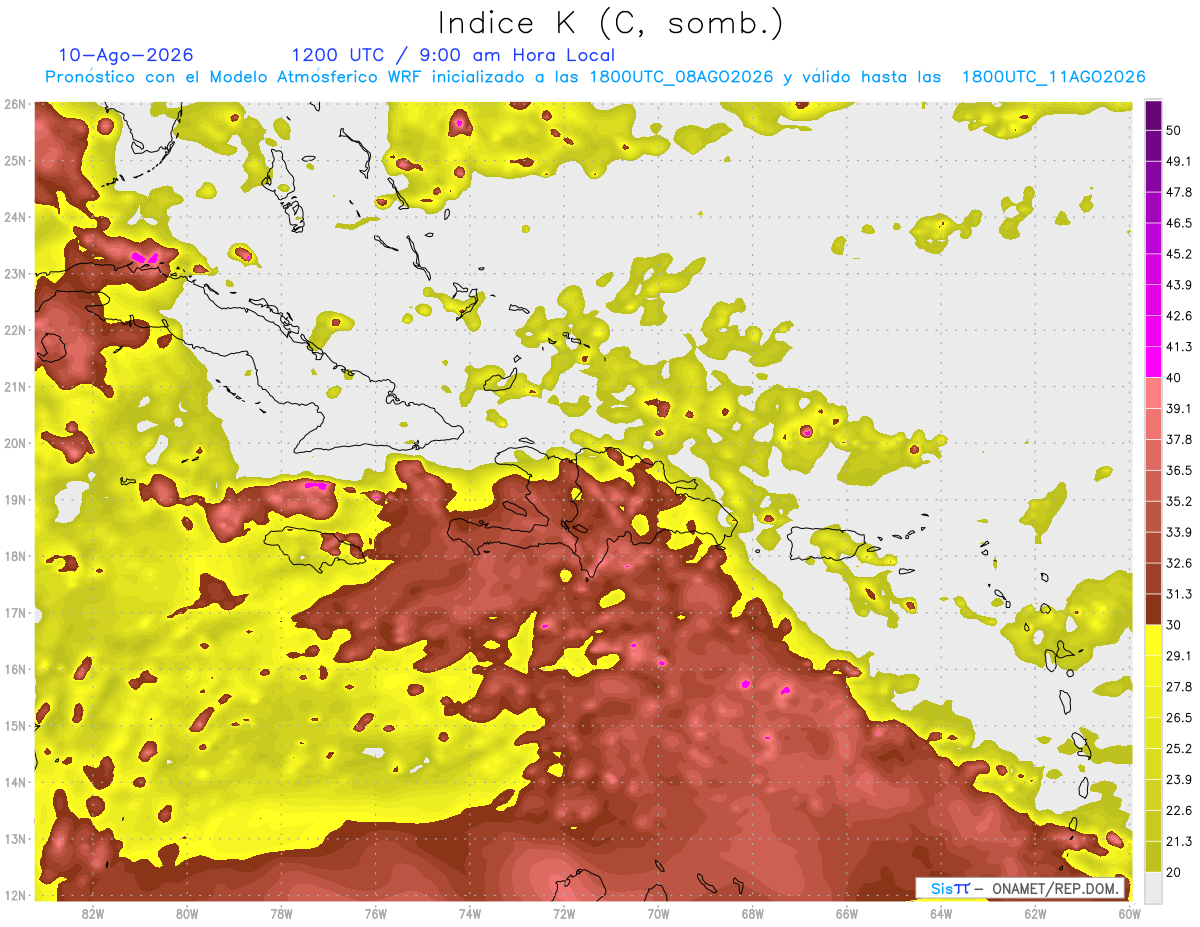This screenshot has width=1200, height=927.
Task: Select the gray color bar segment below 20
Action: pyautogui.click(x=1153, y=887)
